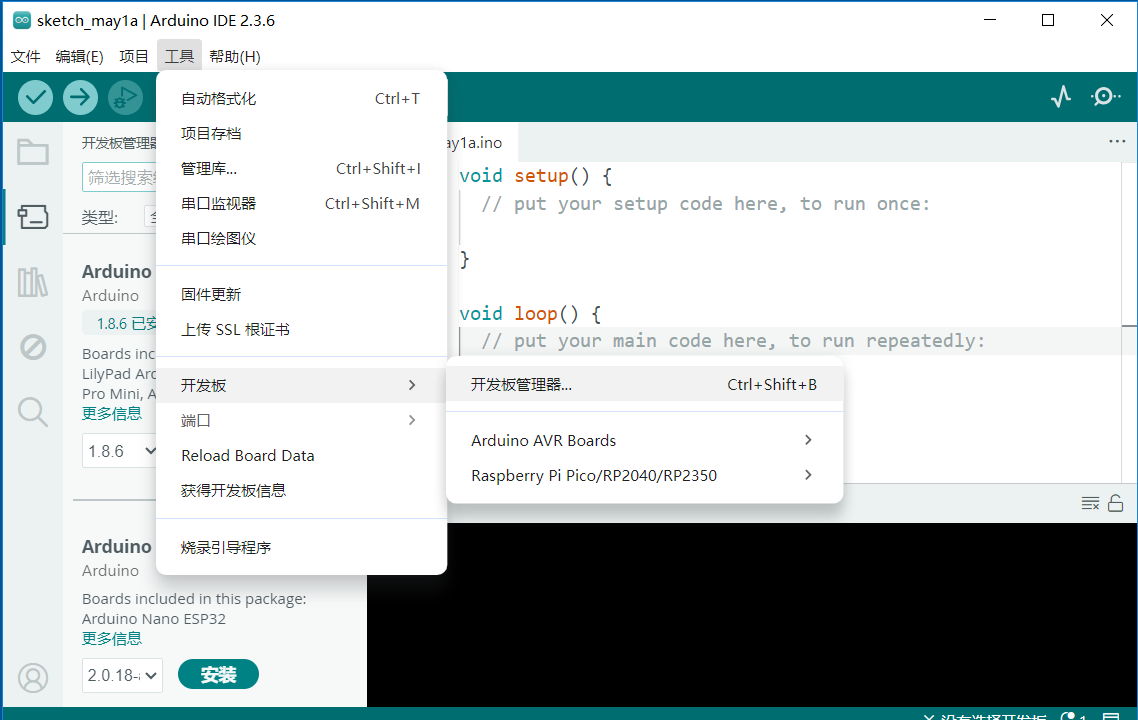Image resolution: width=1138 pixels, height=720 pixels.
Task: Open the Debug sidebar icon
Action: [x=33, y=347]
